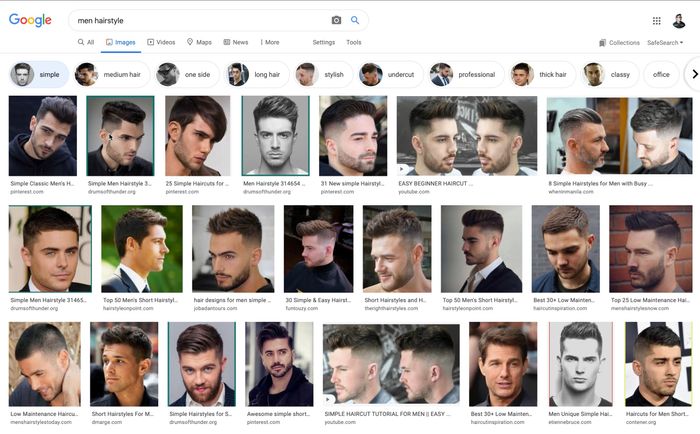The height and width of the screenshot is (434, 700).
Task: Select the Images tab
Action: (x=121, y=42)
